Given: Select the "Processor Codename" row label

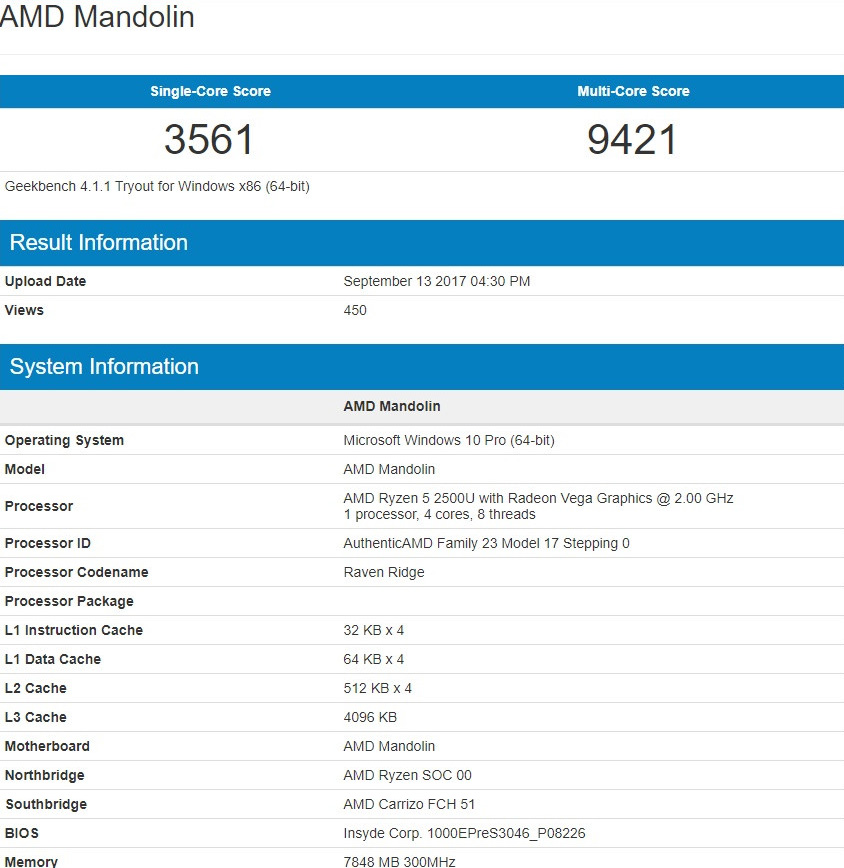Looking at the screenshot, I should pos(76,572).
